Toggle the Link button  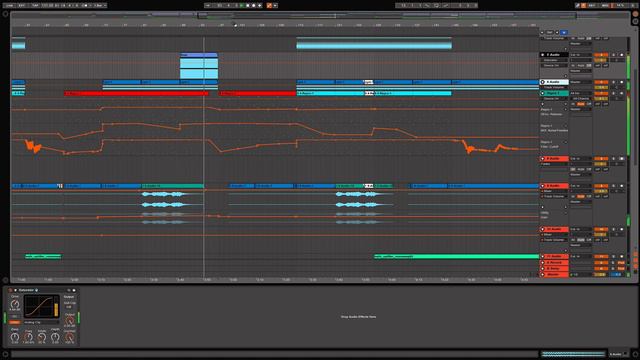[9, 5]
